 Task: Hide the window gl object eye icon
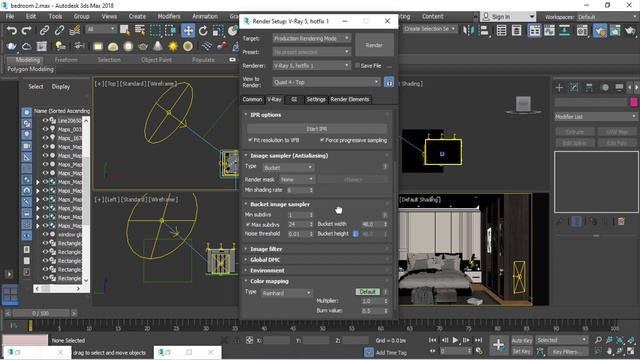[45, 234]
